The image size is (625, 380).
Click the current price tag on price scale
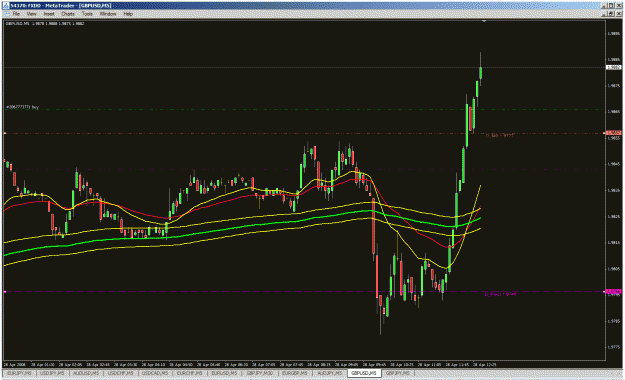click(x=613, y=67)
